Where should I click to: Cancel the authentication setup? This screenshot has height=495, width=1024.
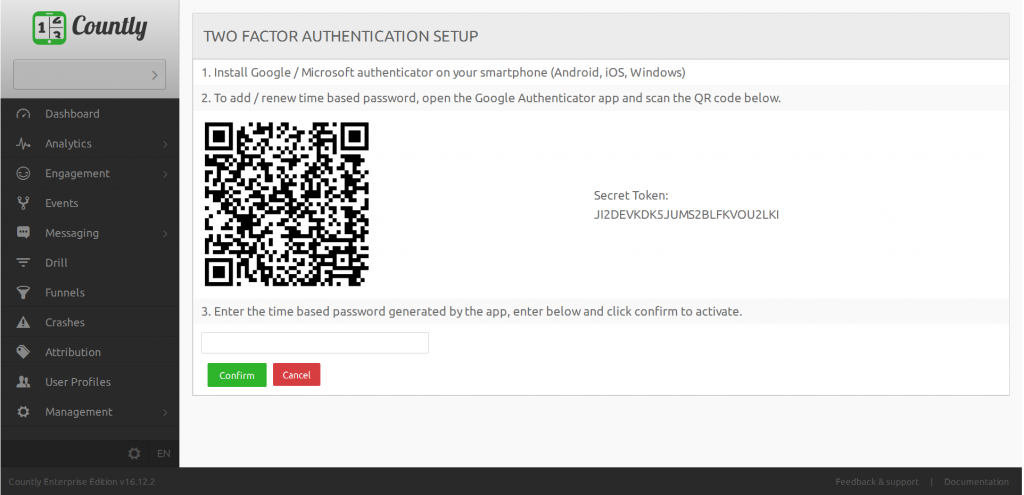pyautogui.click(x=296, y=375)
